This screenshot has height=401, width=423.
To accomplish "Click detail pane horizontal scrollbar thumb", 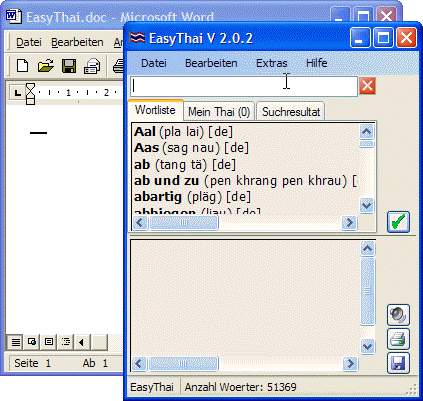I will pos(184,363).
